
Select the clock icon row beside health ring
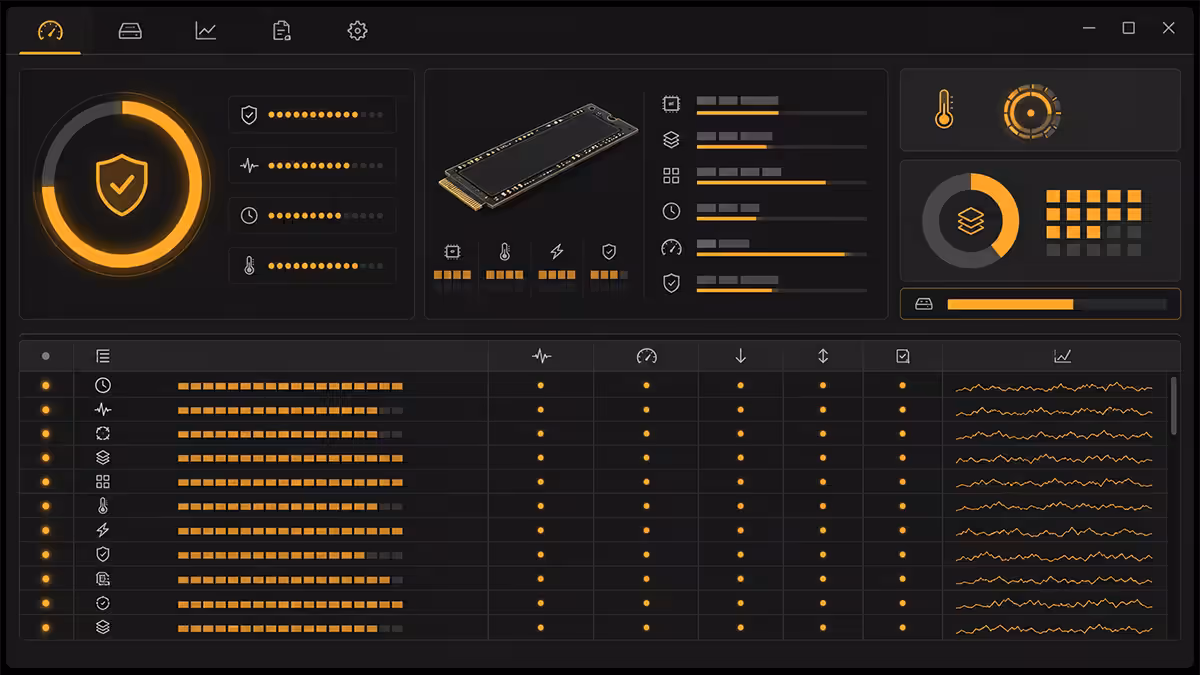(312, 215)
